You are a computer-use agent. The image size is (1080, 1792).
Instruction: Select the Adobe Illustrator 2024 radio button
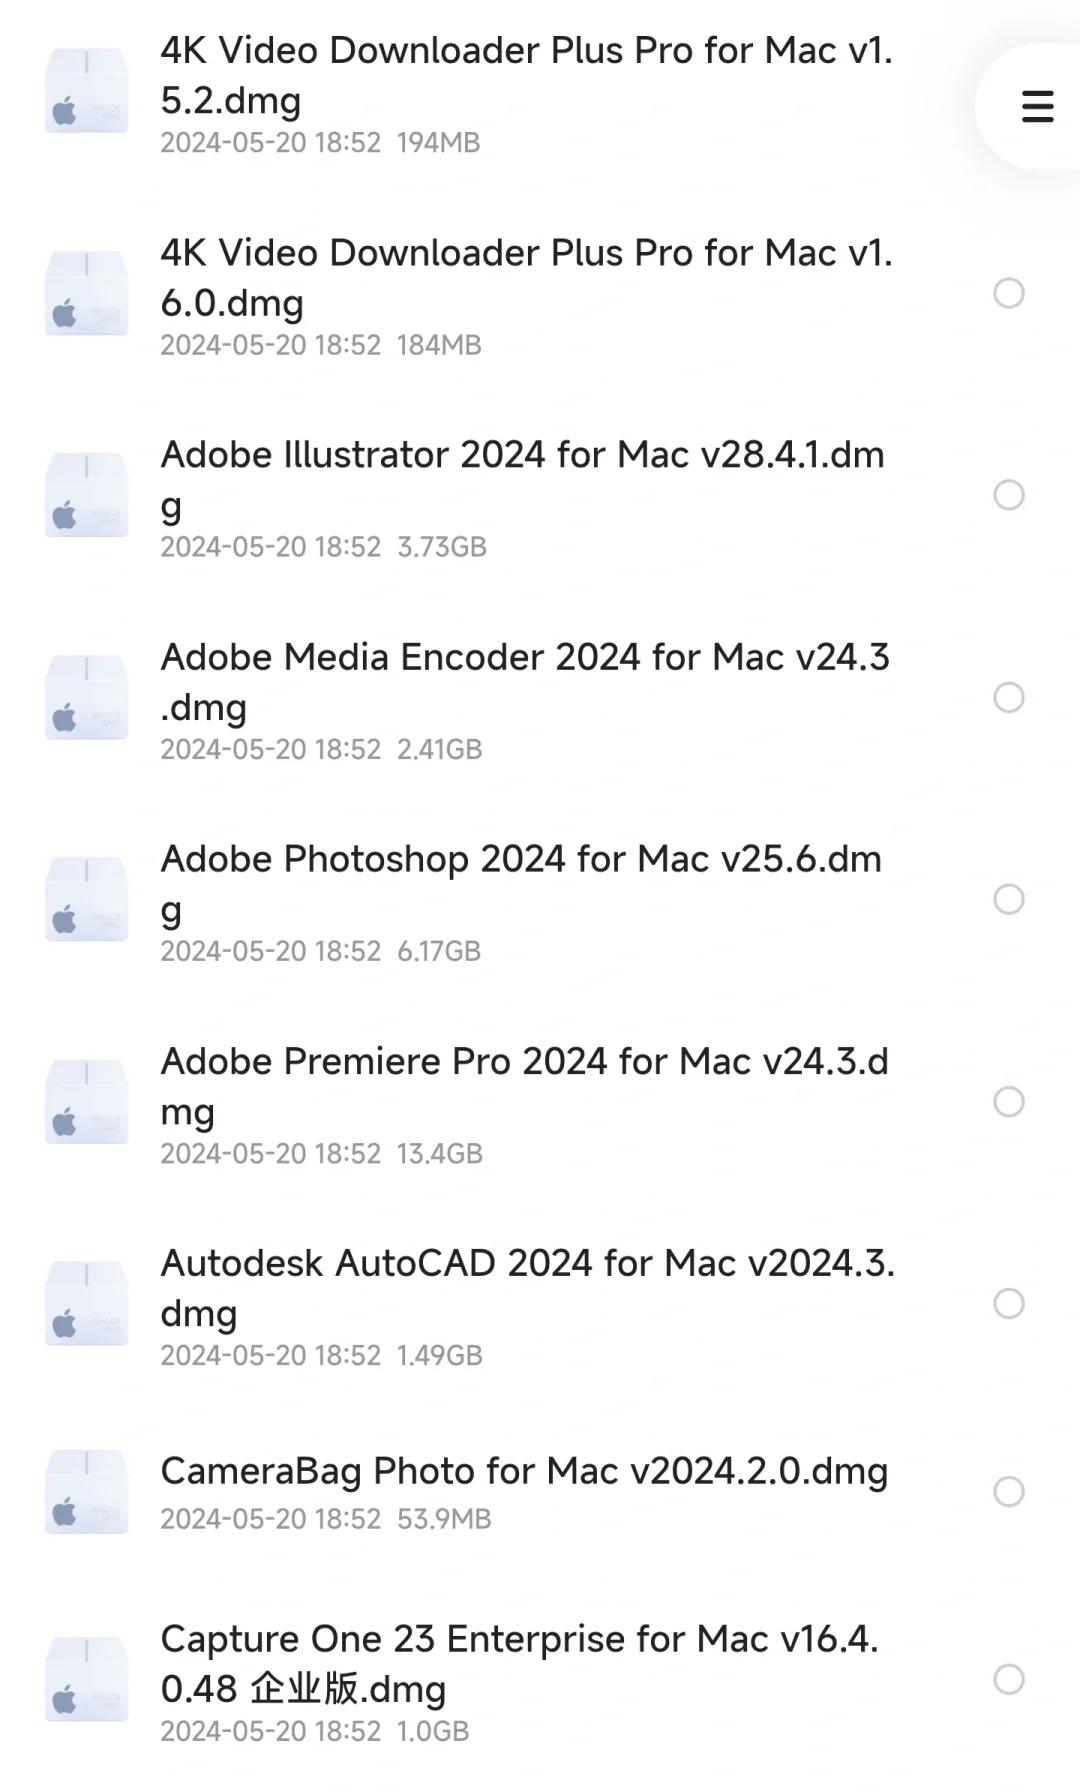[x=1008, y=495]
